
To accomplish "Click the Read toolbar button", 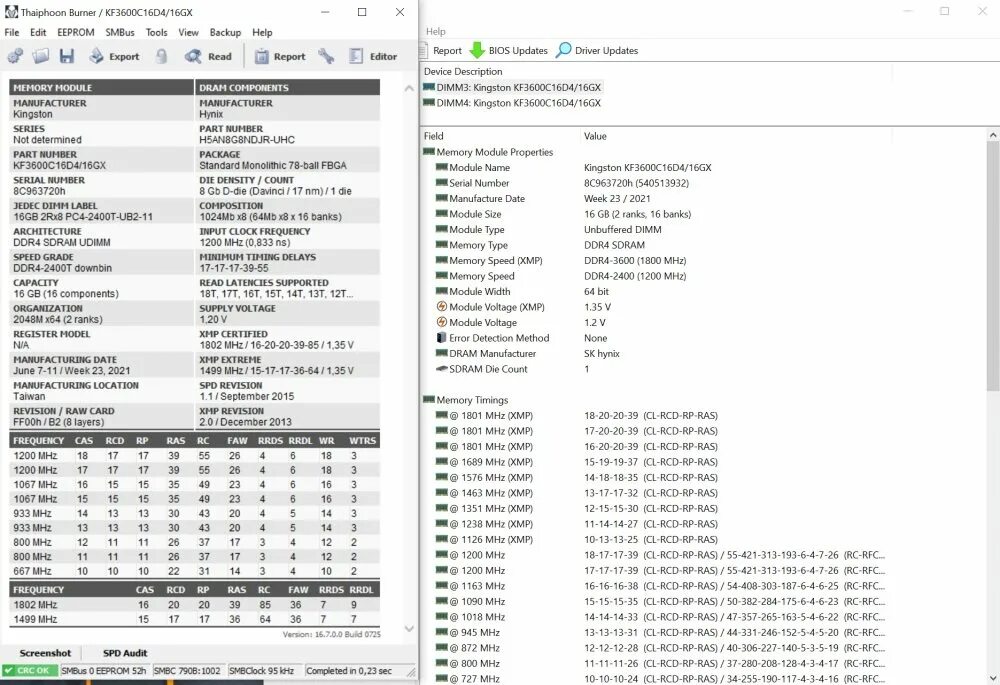I will click(209, 56).
